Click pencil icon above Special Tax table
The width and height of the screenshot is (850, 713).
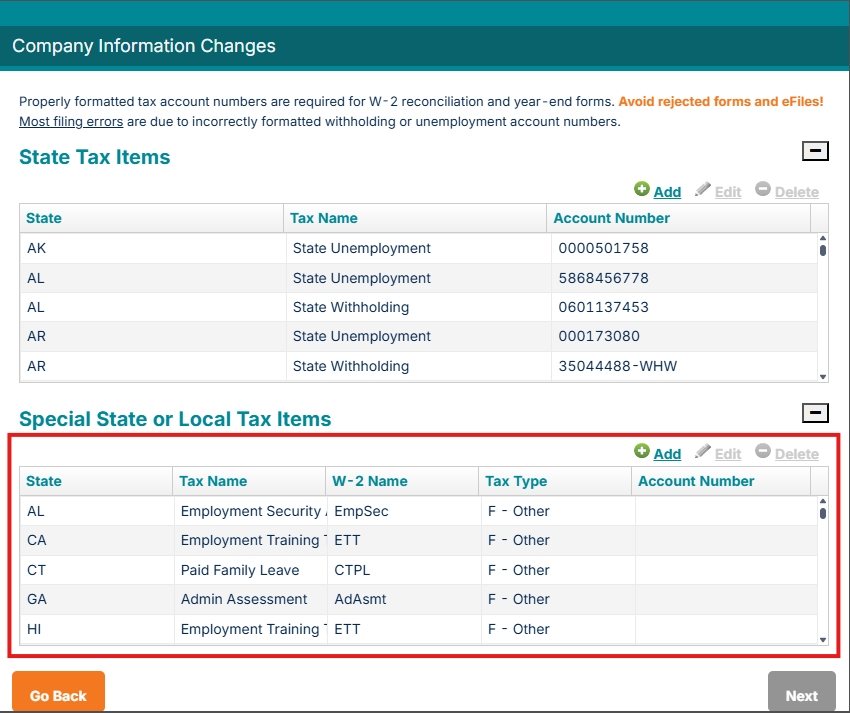(x=703, y=451)
